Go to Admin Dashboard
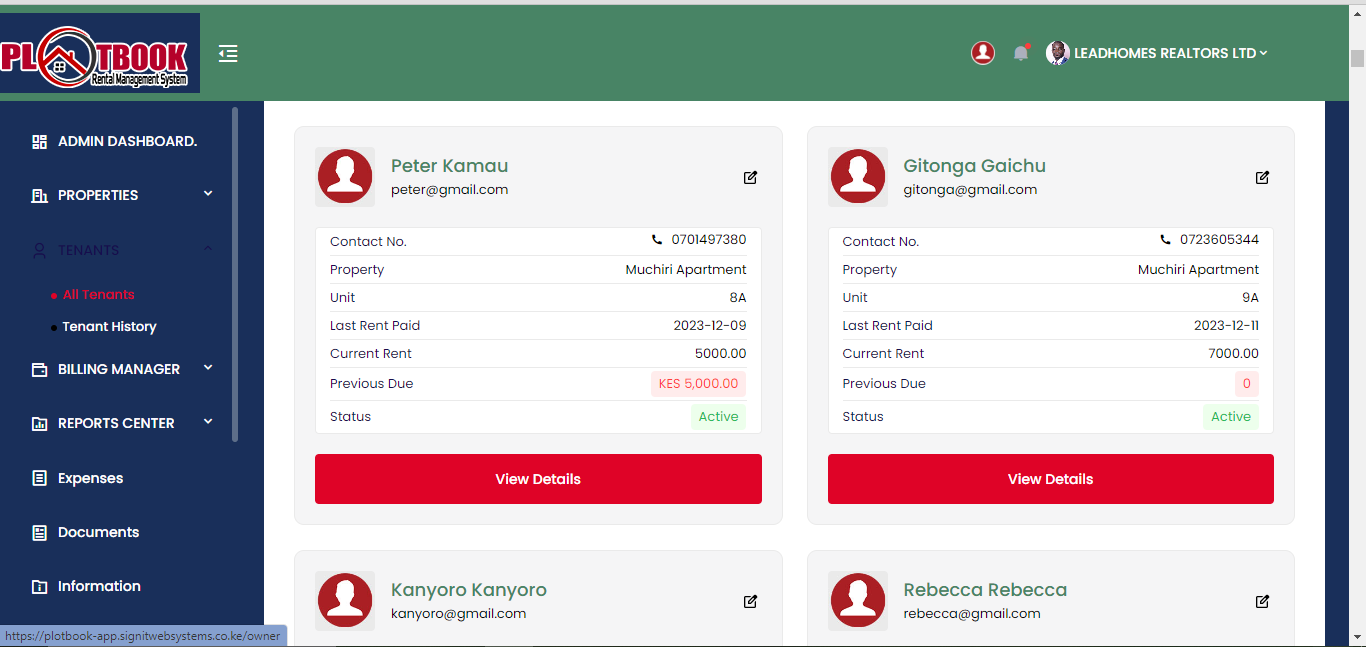The image size is (1366, 647). pos(126,141)
